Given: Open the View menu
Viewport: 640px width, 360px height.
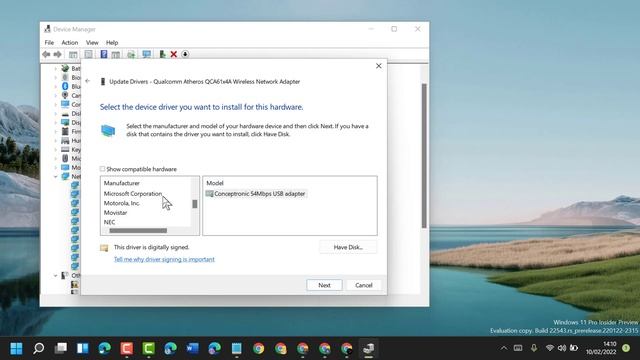Looking at the screenshot, I should pyautogui.click(x=92, y=42).
